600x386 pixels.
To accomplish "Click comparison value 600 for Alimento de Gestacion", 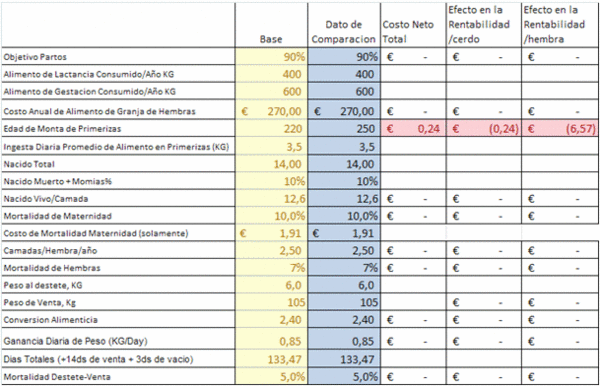I will pyautogui.click(x=364, y=91).
